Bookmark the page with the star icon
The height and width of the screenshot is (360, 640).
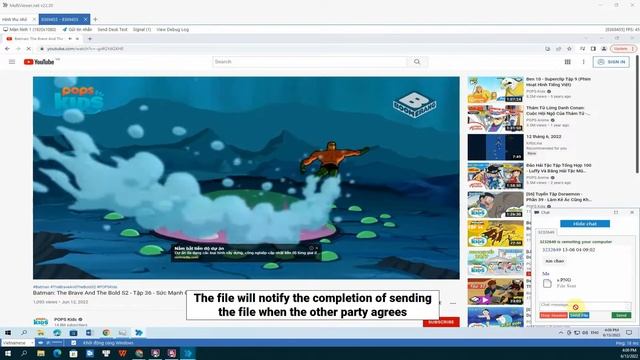pos(569,49)
